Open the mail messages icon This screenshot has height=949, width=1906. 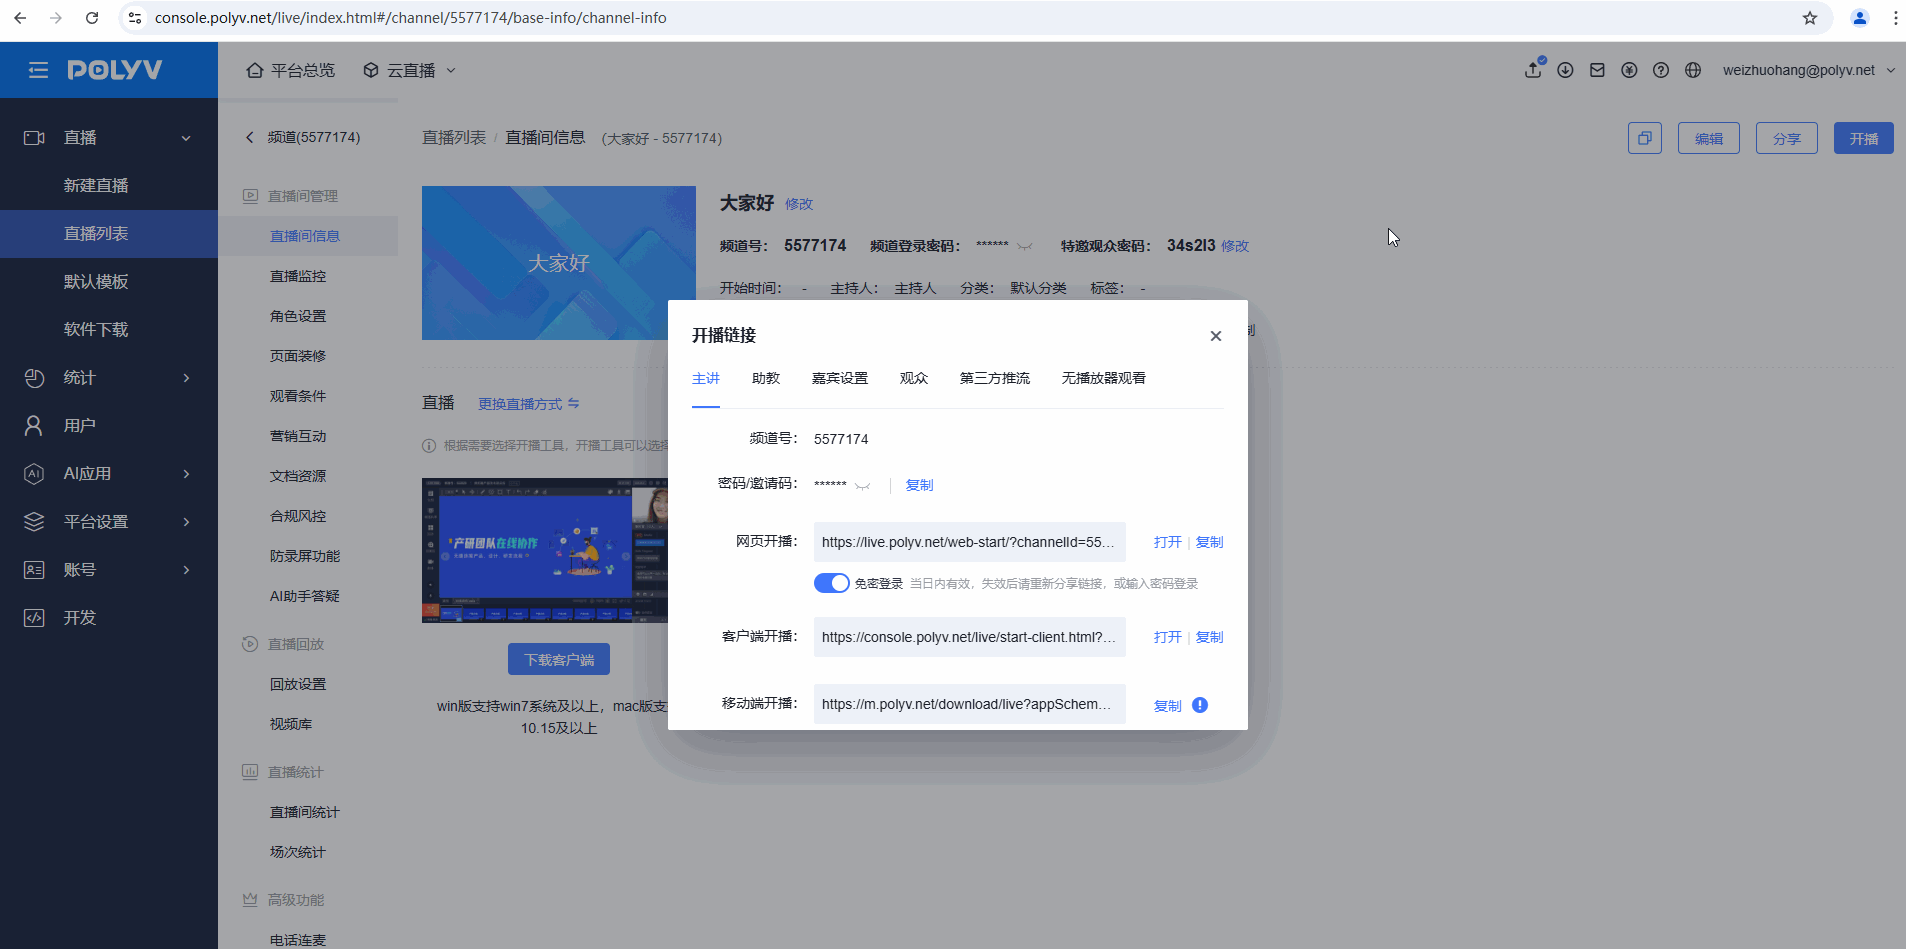tap(1597, 70)
